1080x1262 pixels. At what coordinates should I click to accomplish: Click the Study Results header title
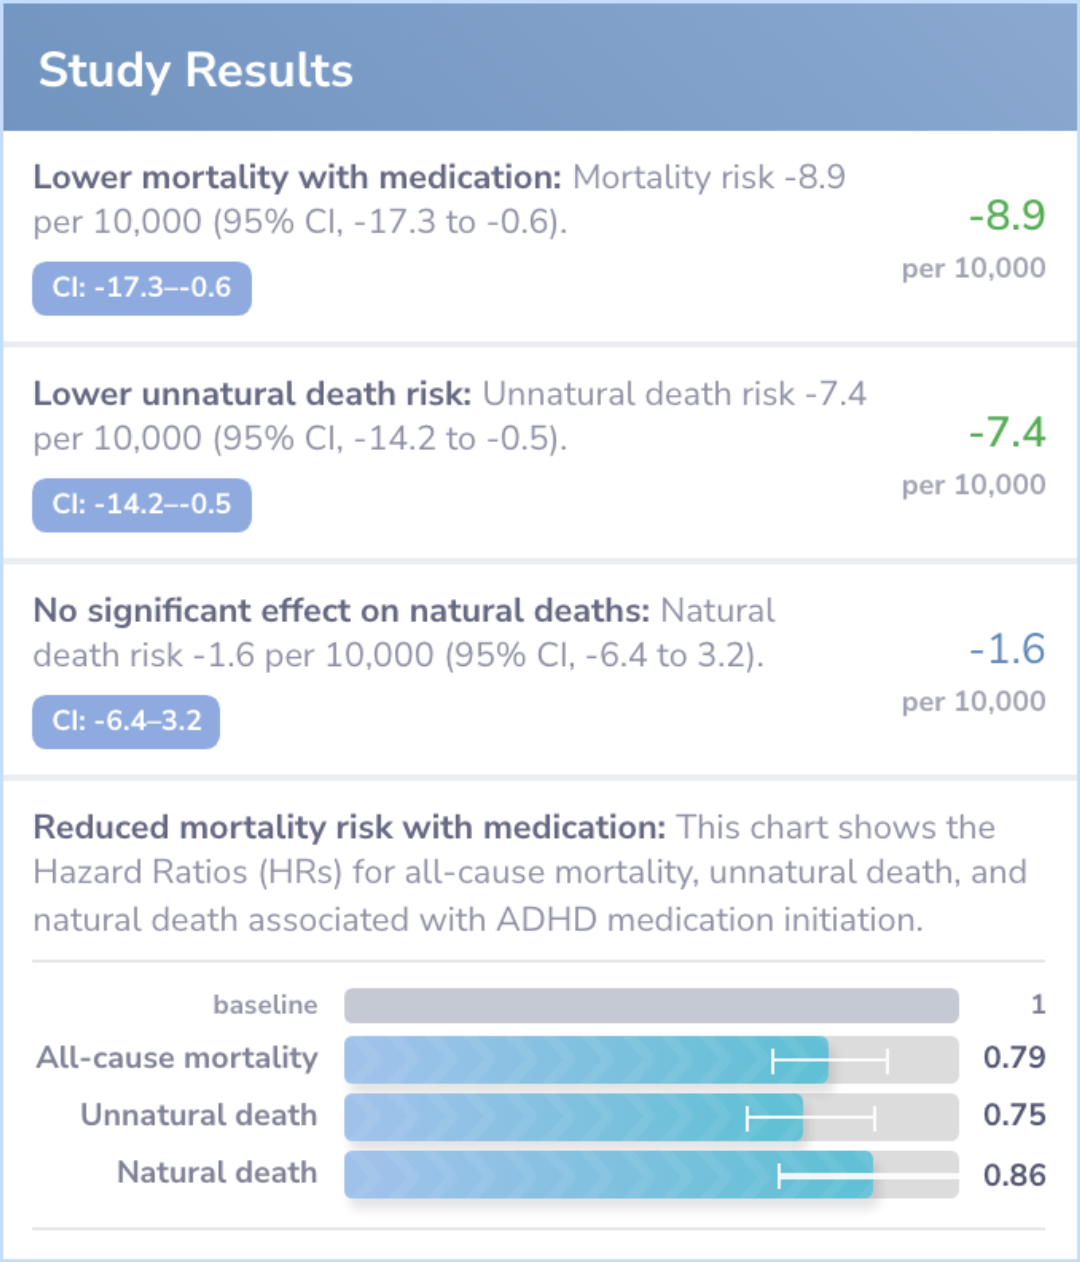click(195, 71)
